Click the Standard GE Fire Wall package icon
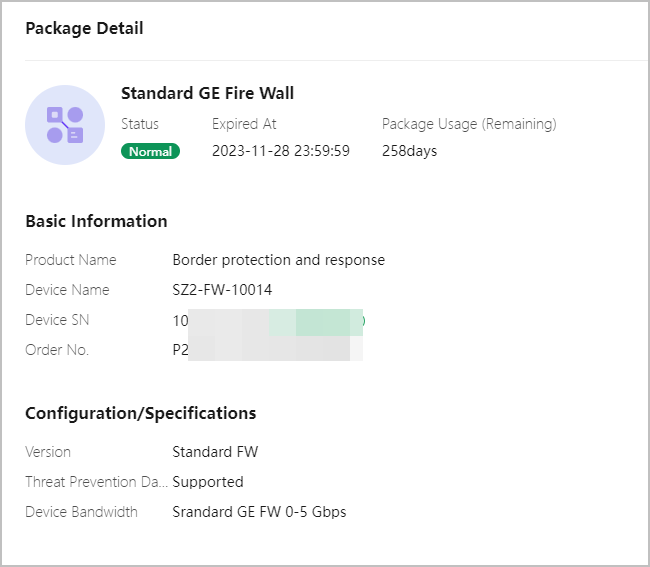The height and width of the screenshot is (567, 650). (x=65, y=125)
